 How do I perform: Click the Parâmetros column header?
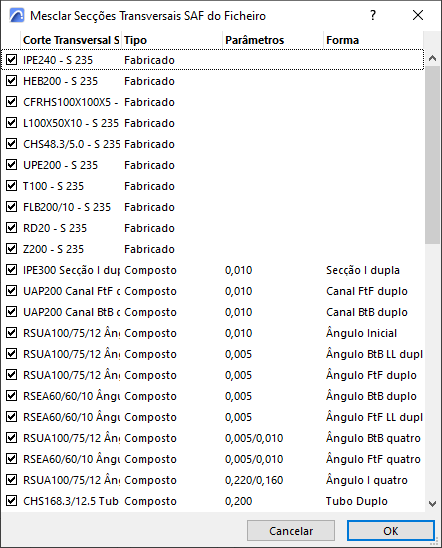click(x=273, y=40)
